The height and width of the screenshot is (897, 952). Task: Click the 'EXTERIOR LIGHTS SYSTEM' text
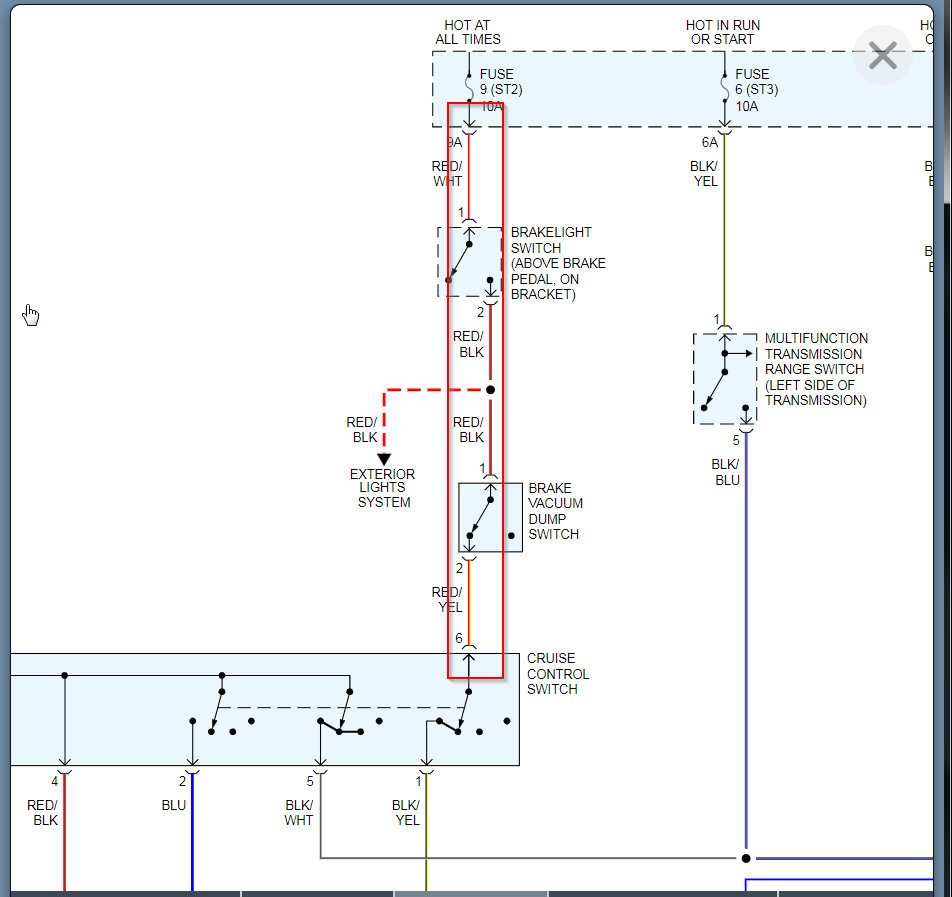point(382,488)
